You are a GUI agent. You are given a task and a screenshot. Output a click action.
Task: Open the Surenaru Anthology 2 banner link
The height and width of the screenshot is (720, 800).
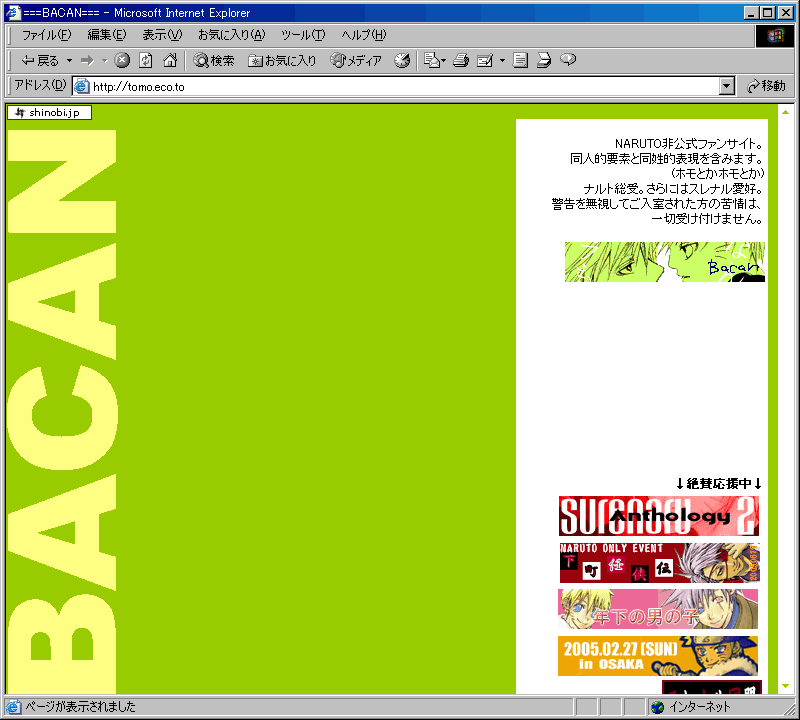[659, 516]
